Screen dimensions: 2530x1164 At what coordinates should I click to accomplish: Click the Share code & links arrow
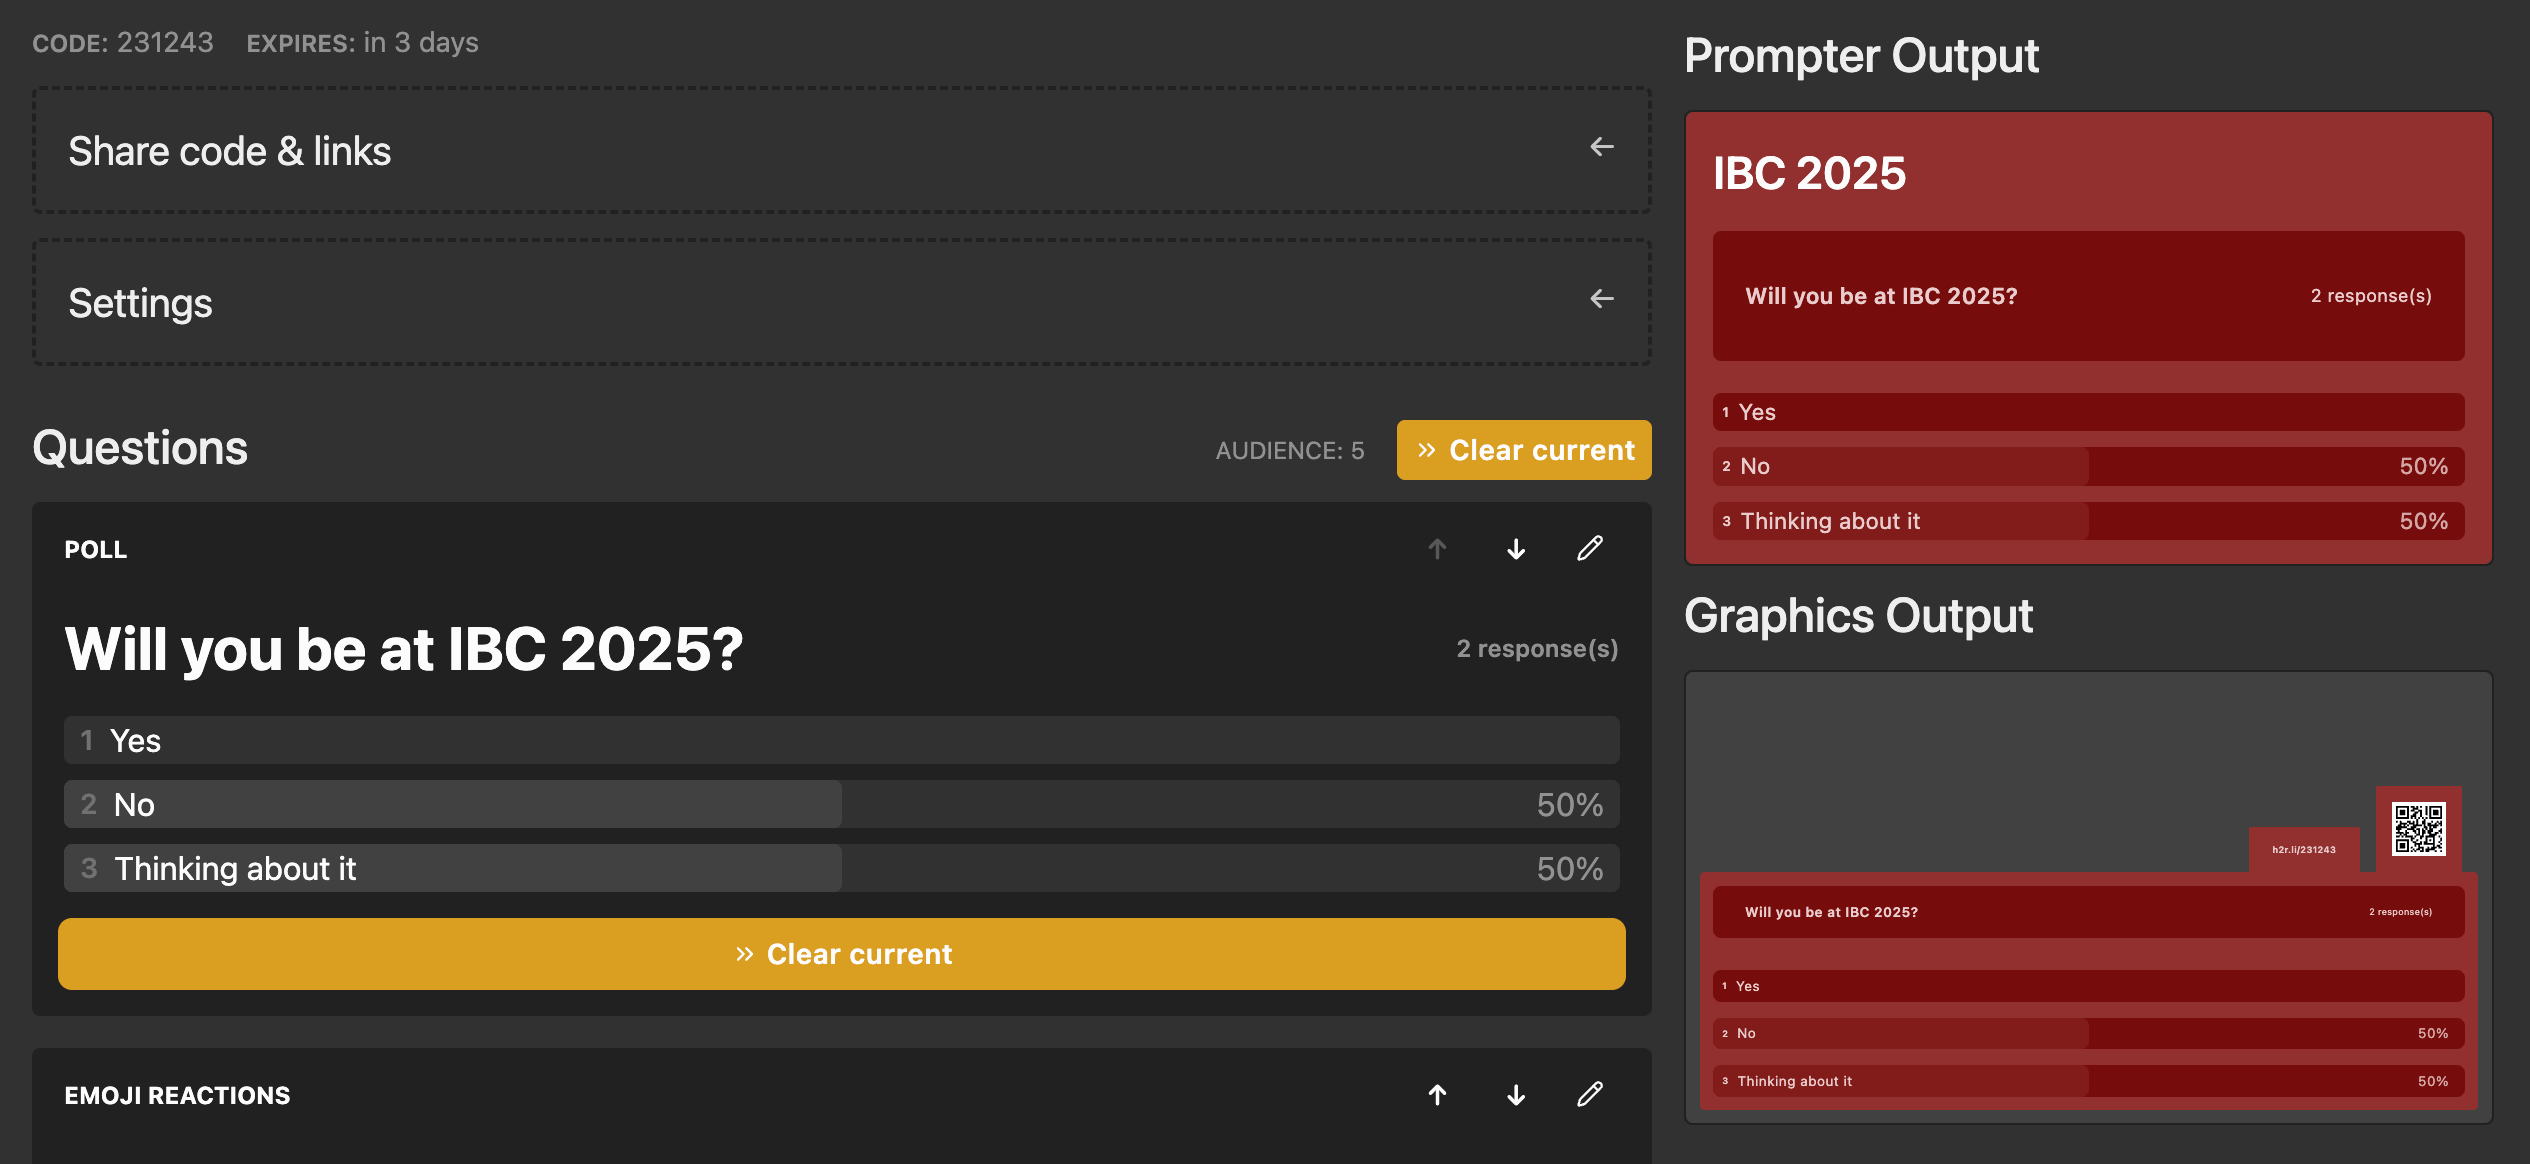pos(1602,147)
